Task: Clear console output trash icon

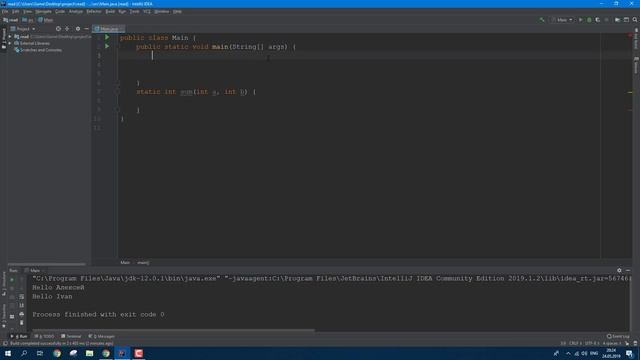Action: [x=22, y=322]
